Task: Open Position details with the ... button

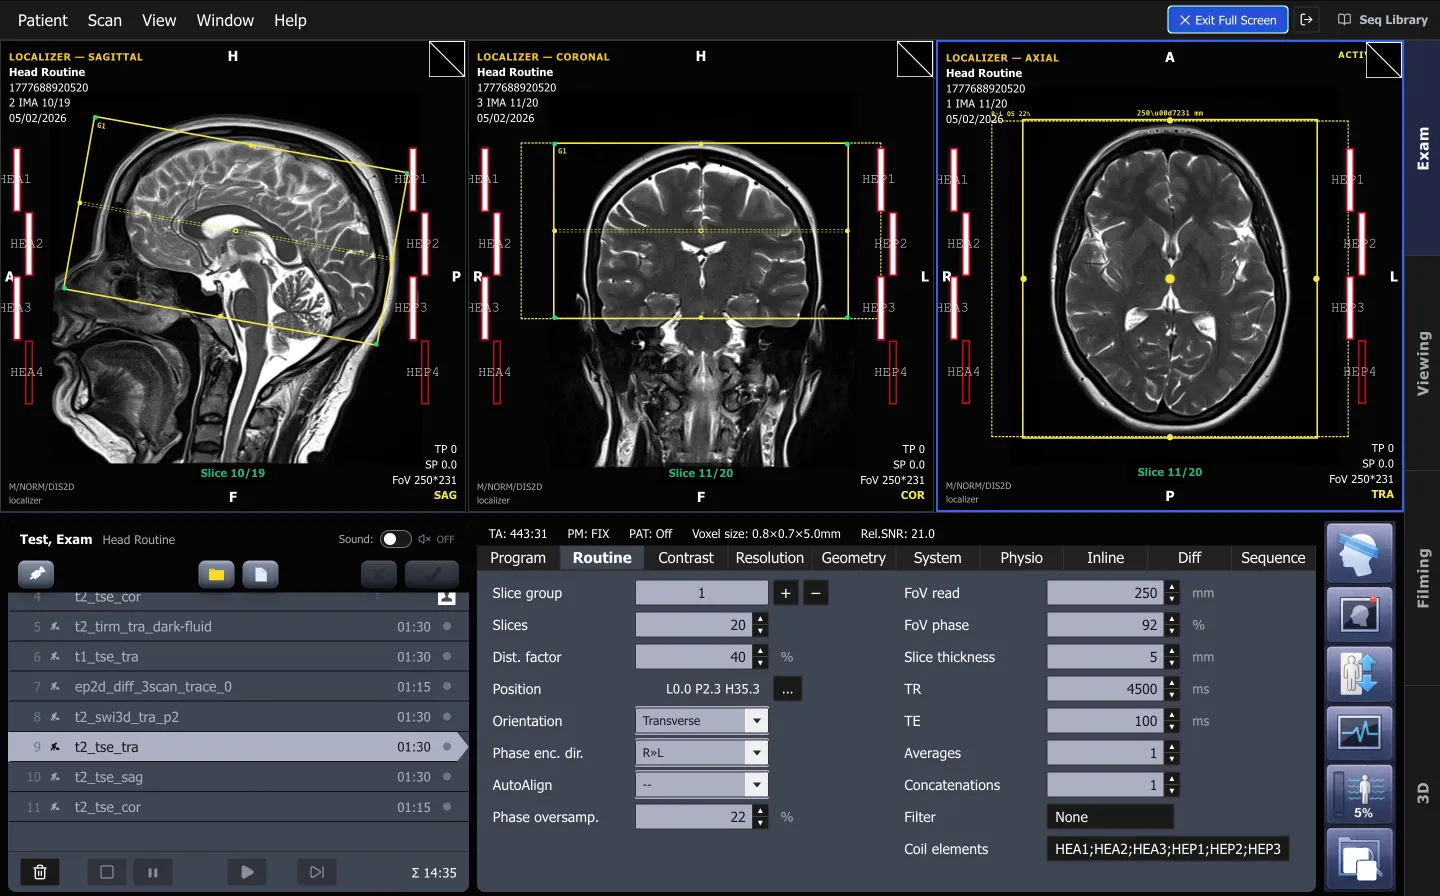Action: pyautogui.click(x=788, y=689)
